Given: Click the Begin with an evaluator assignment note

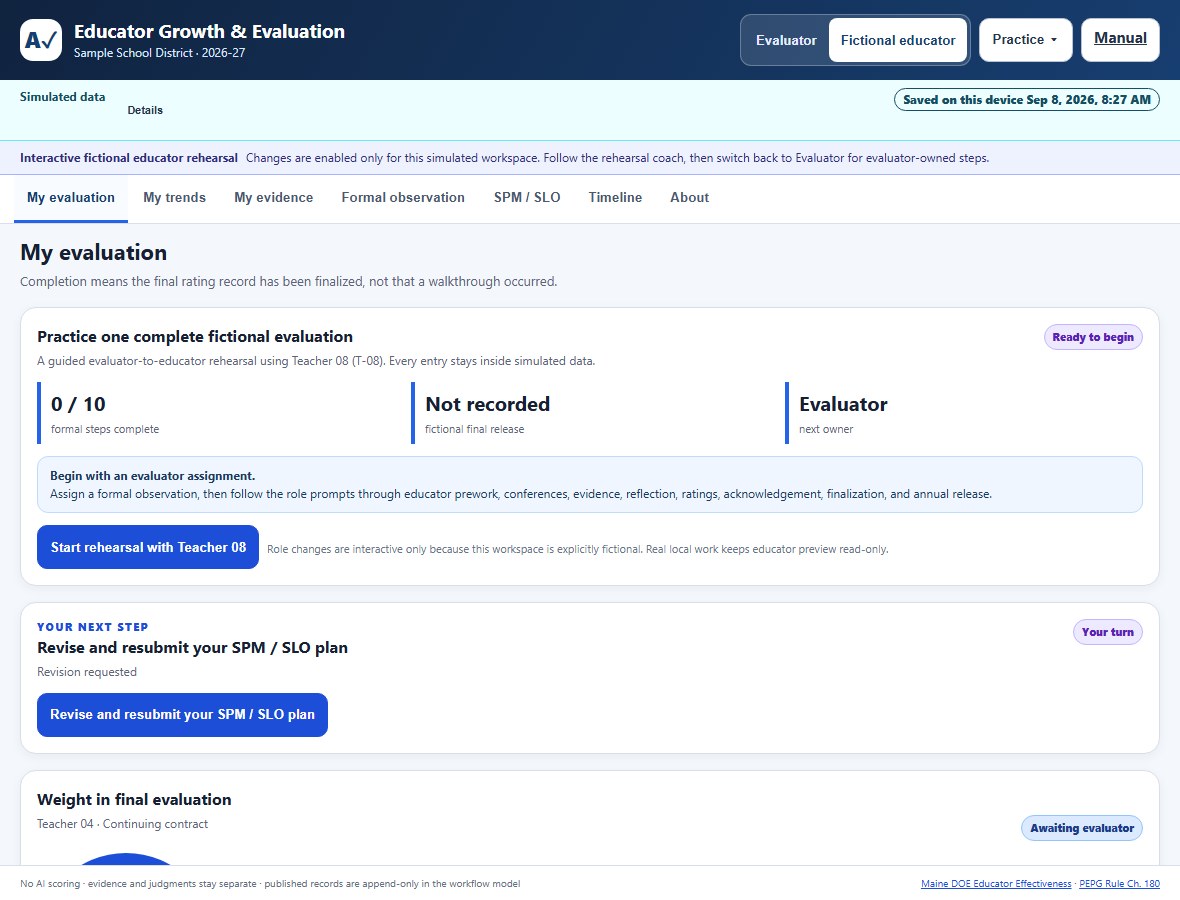Looking at the screenshot, I should (x=590, y=485).
